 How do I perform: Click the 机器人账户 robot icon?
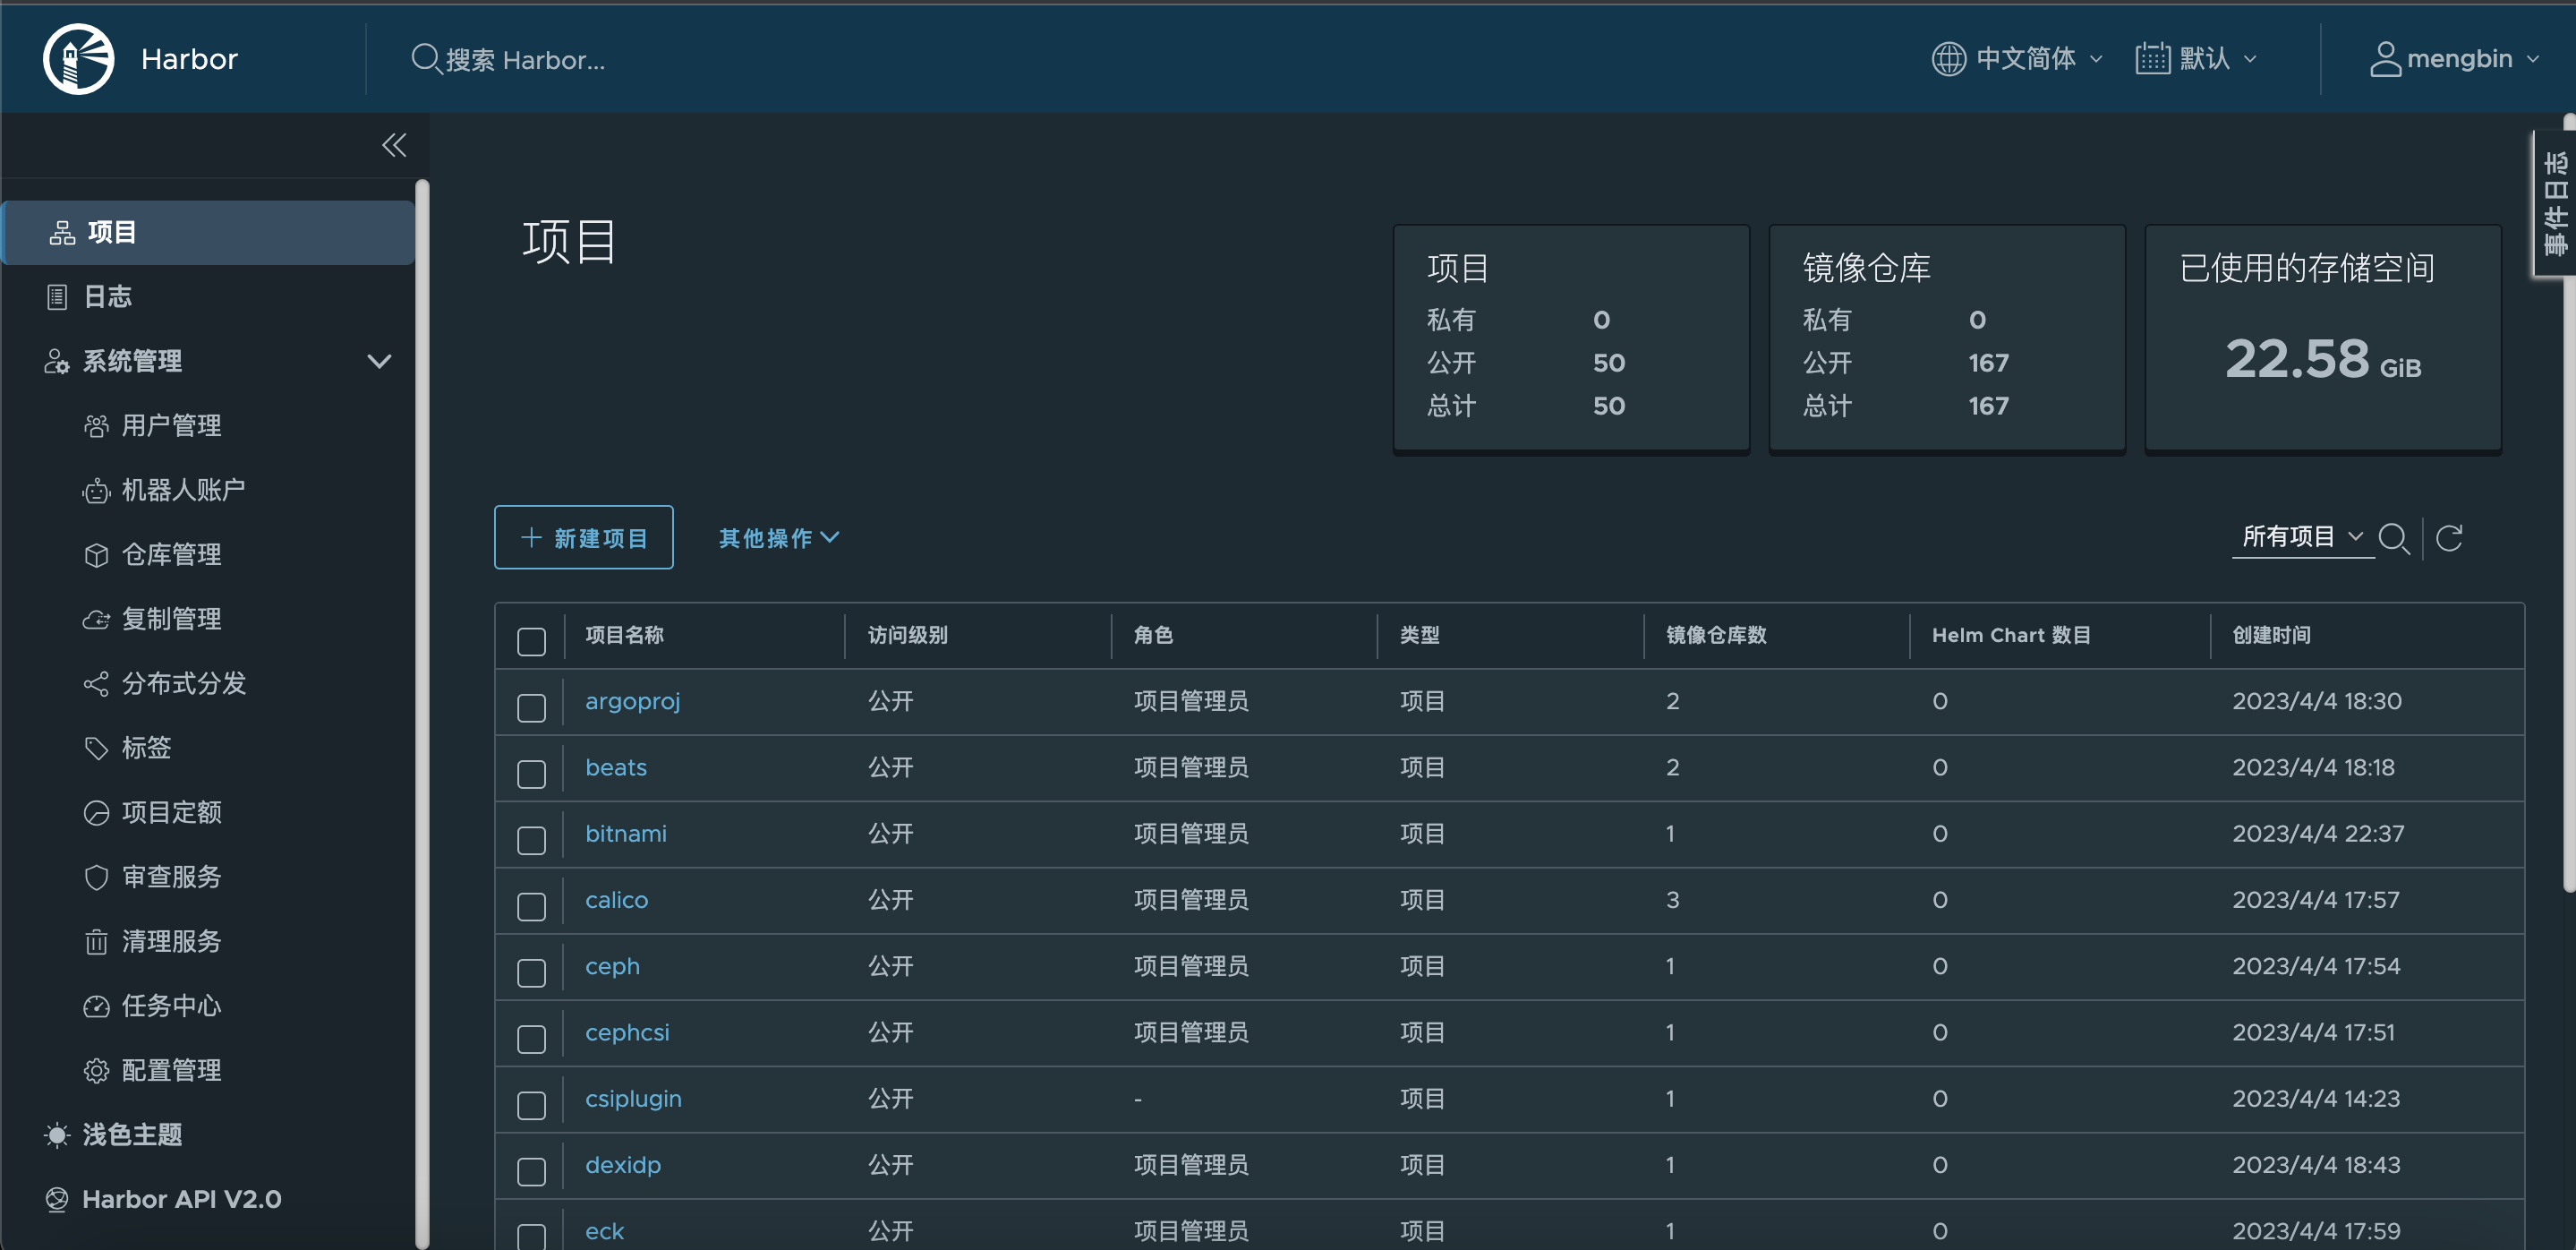tap(96, 491)
